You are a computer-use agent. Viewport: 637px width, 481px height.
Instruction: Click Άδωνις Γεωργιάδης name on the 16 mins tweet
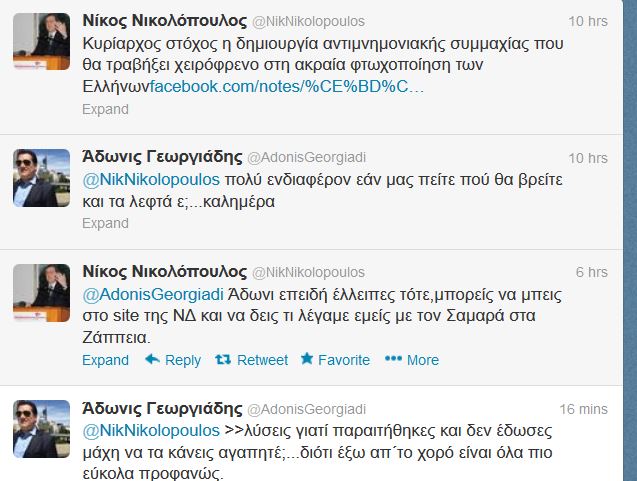160,408
